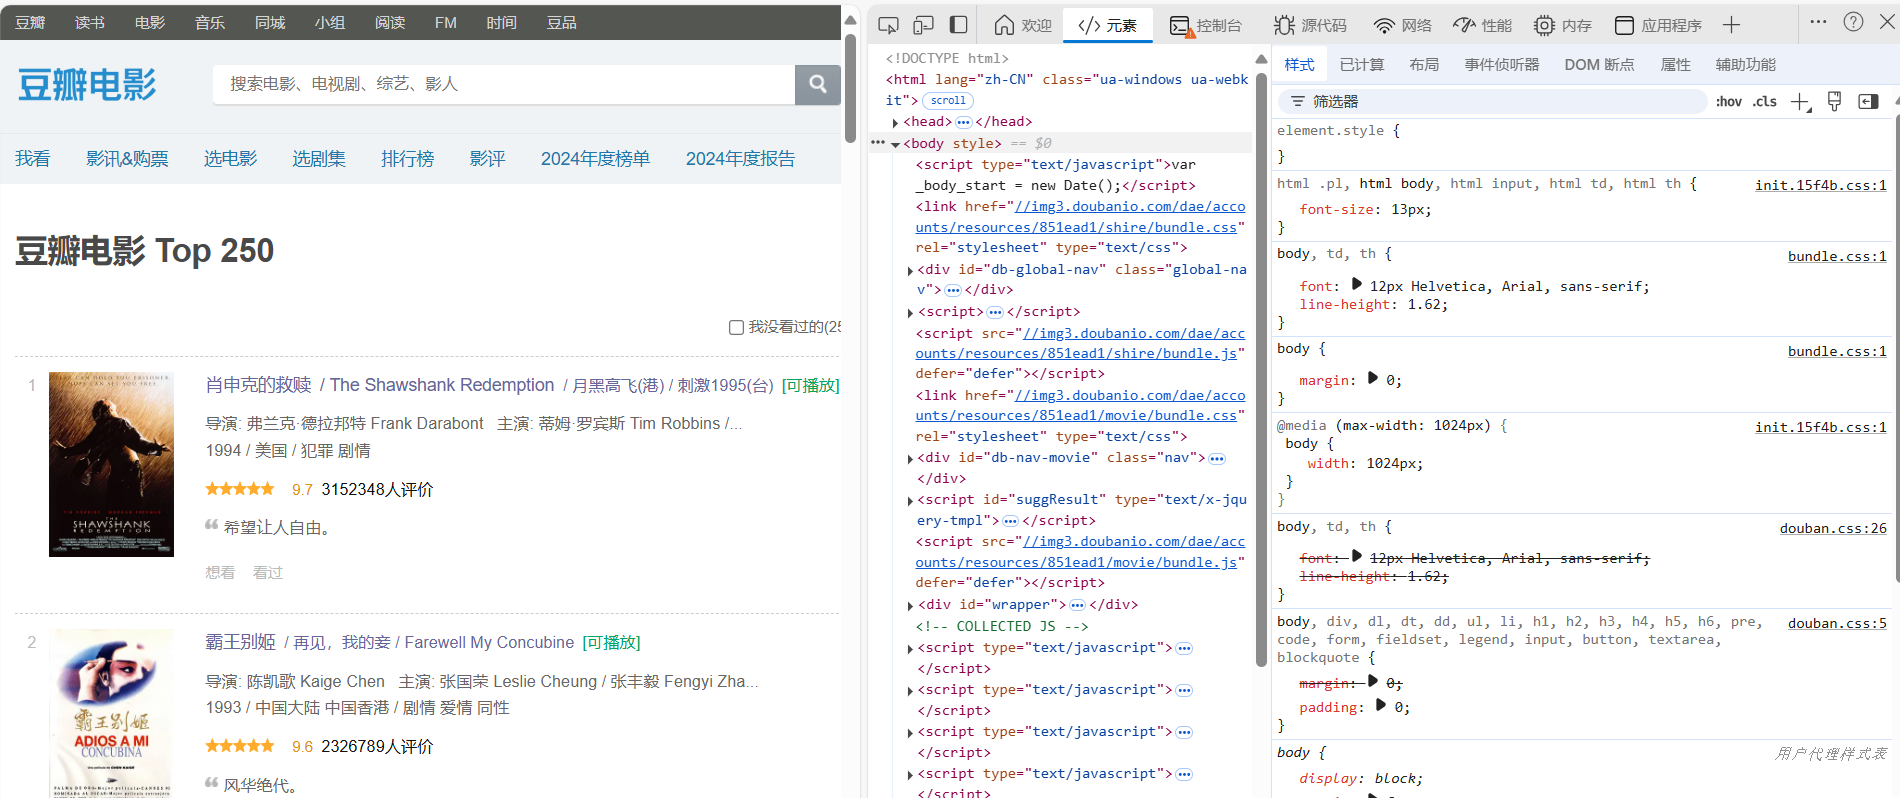
Task: Click the magnifier search button
Action: pyautogui.click(x=818, y=84)
